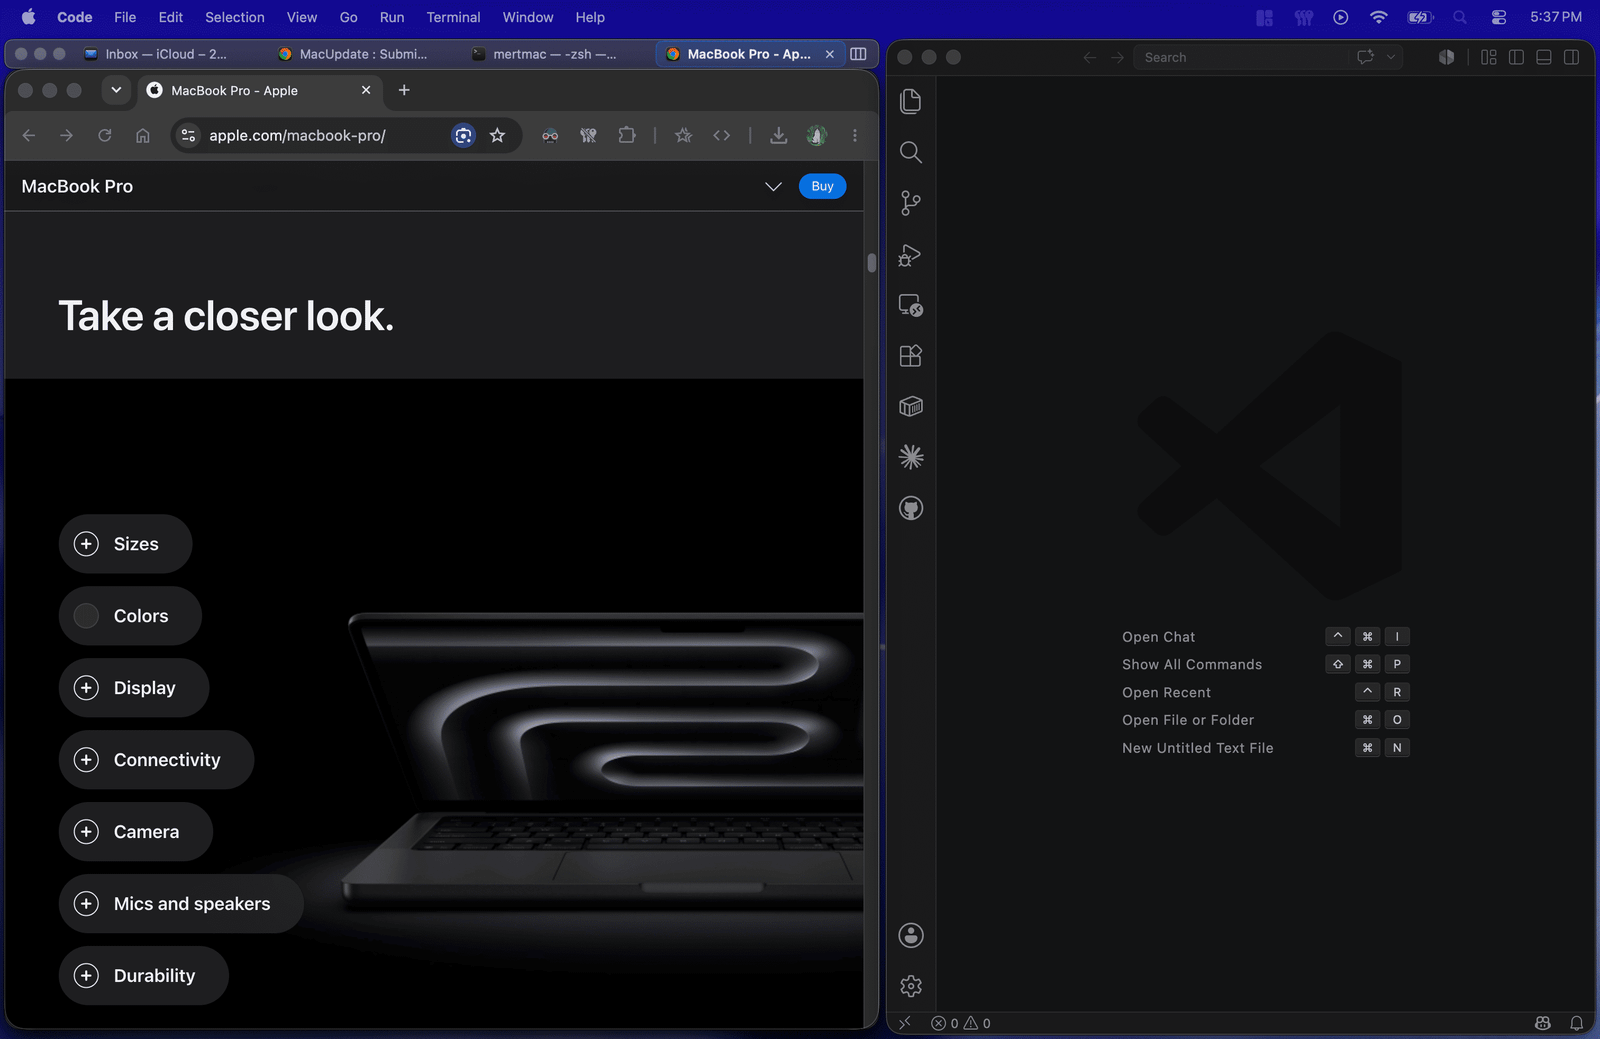The width and height of the screenshot is (1600, 1039).
Task: Click New Untitled Text File in VS Code
Action: (1198, 748)
